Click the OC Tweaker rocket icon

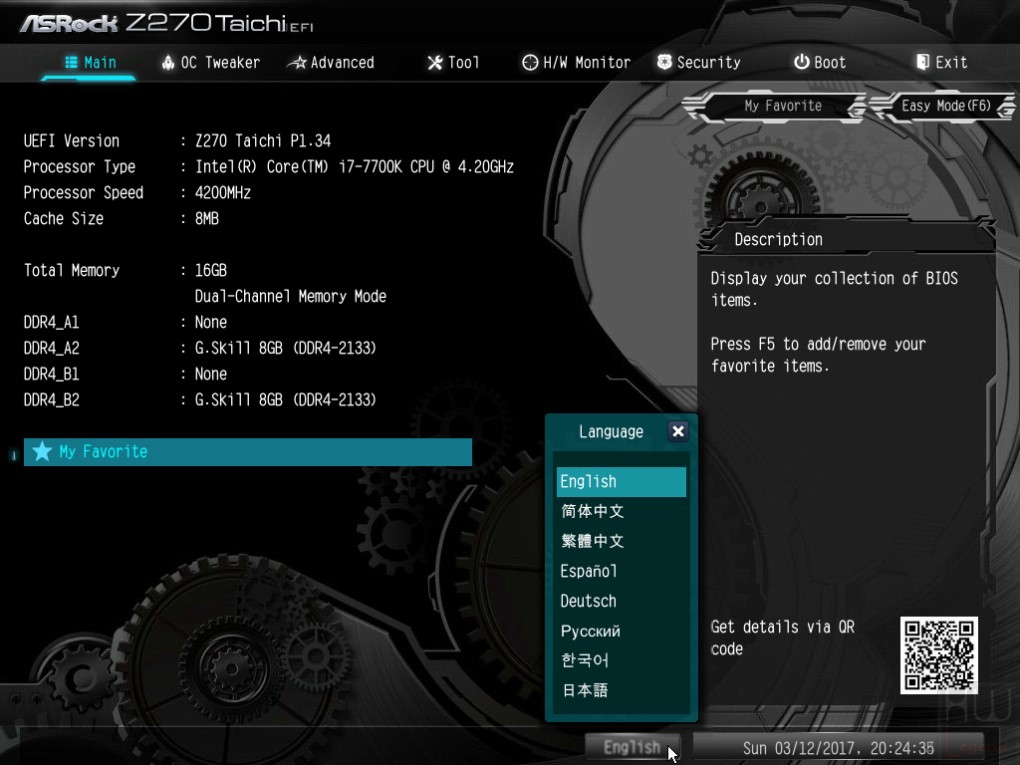pos(168,62)
